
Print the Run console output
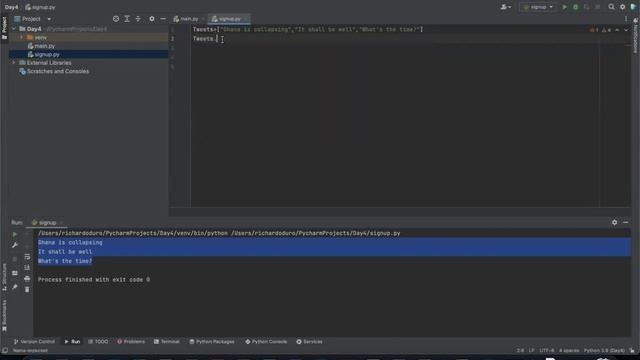(27, 278)
